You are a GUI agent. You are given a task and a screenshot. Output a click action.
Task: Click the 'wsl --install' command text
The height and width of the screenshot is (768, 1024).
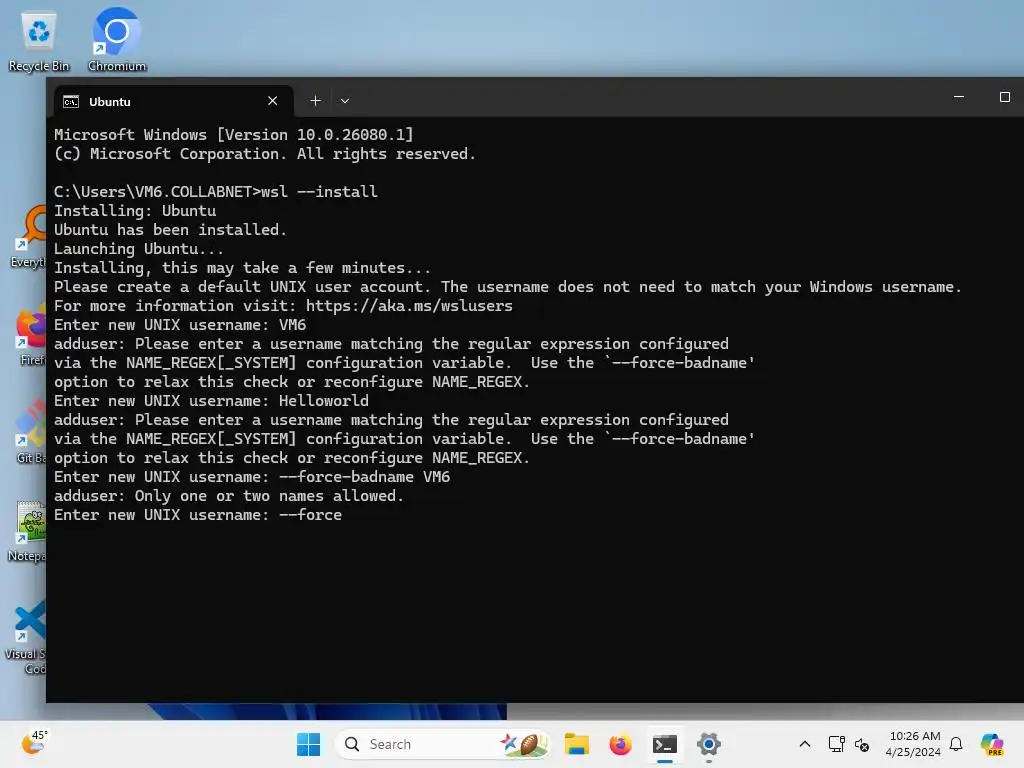(x=319, y=191)
